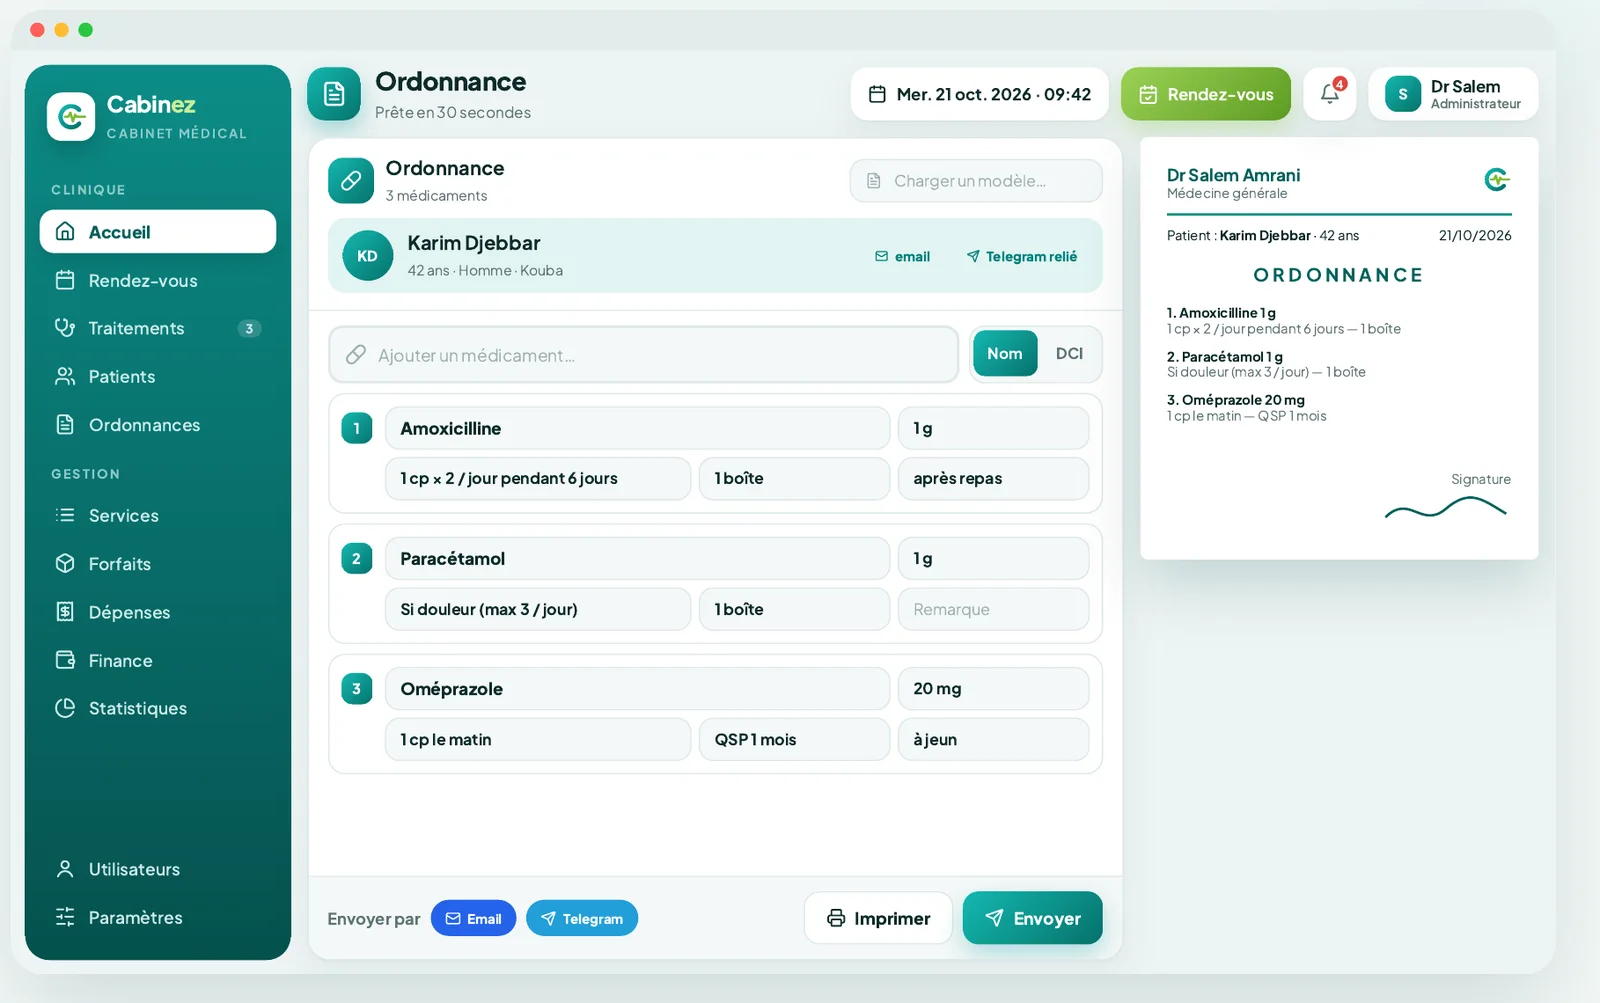1600x1003 pixels.
Task: Open the Charger un modèle dropdown
Action: point(976,181)
